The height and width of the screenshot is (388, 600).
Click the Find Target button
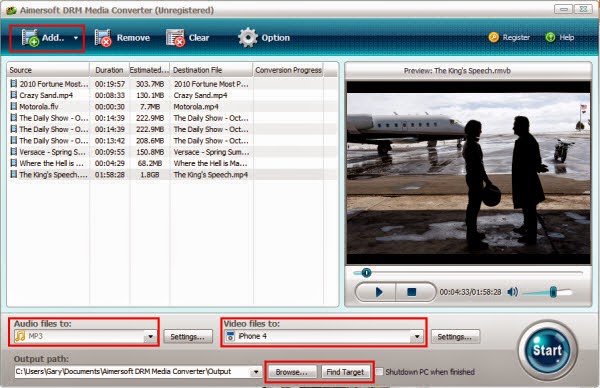point(346,372)
